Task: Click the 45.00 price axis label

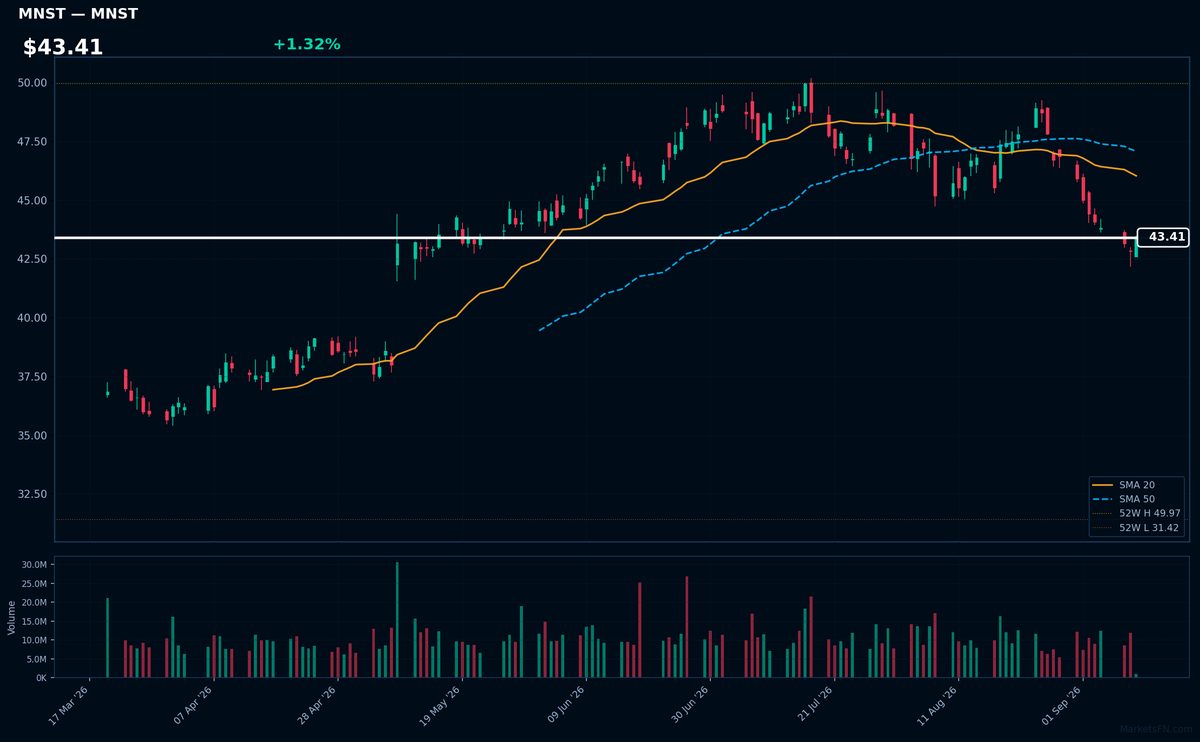Action: 33,201
